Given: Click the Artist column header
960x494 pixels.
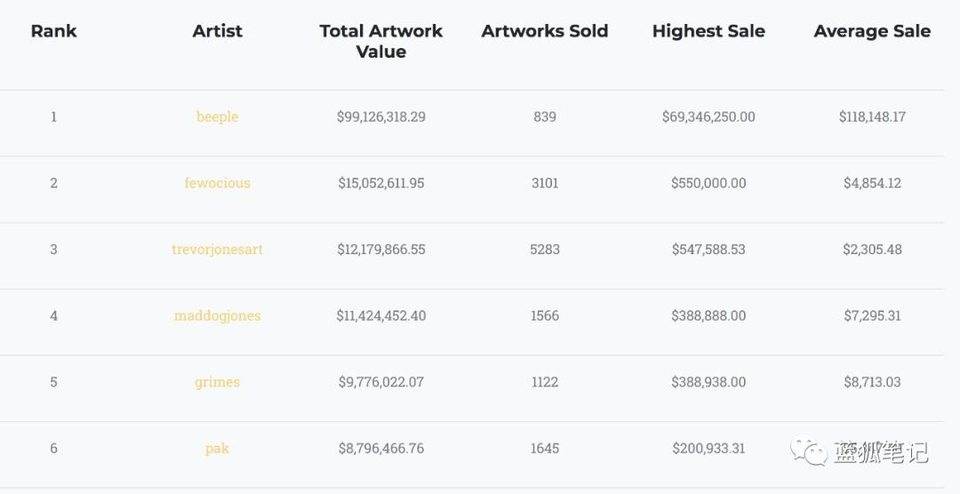Looking at the screenshot, I should coord(217,31).
